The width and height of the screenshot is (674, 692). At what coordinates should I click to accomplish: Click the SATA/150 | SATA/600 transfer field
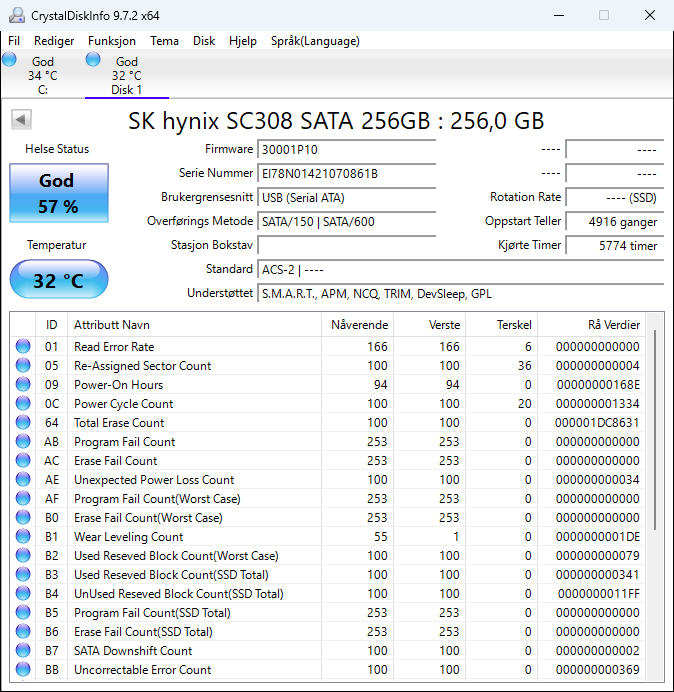point(346,221)
